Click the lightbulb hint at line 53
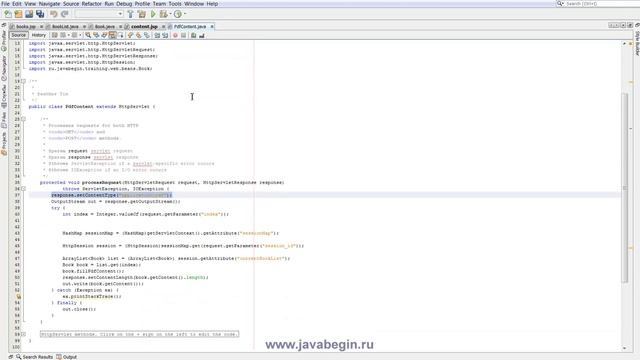 click(18, 296)
